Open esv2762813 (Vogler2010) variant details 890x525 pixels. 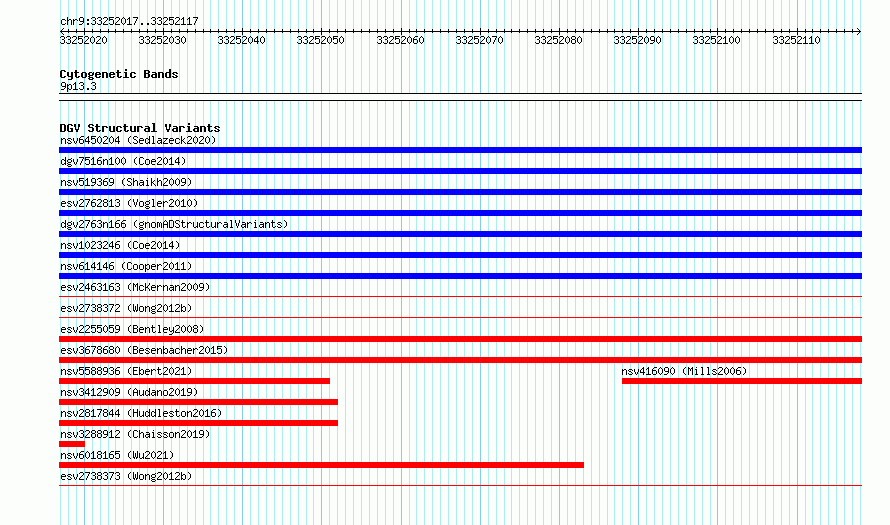[129, 203]
